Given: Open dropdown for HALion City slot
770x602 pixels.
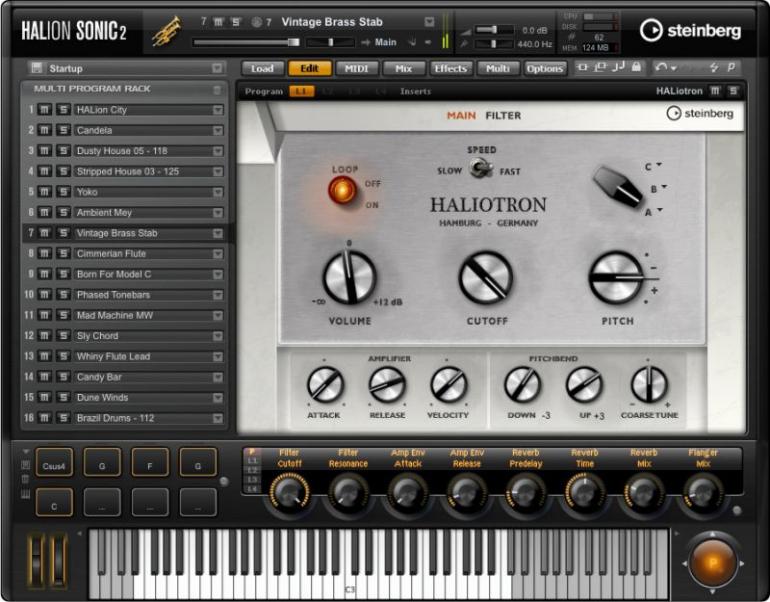Looking at the screenshot, I should pos(218,110).
